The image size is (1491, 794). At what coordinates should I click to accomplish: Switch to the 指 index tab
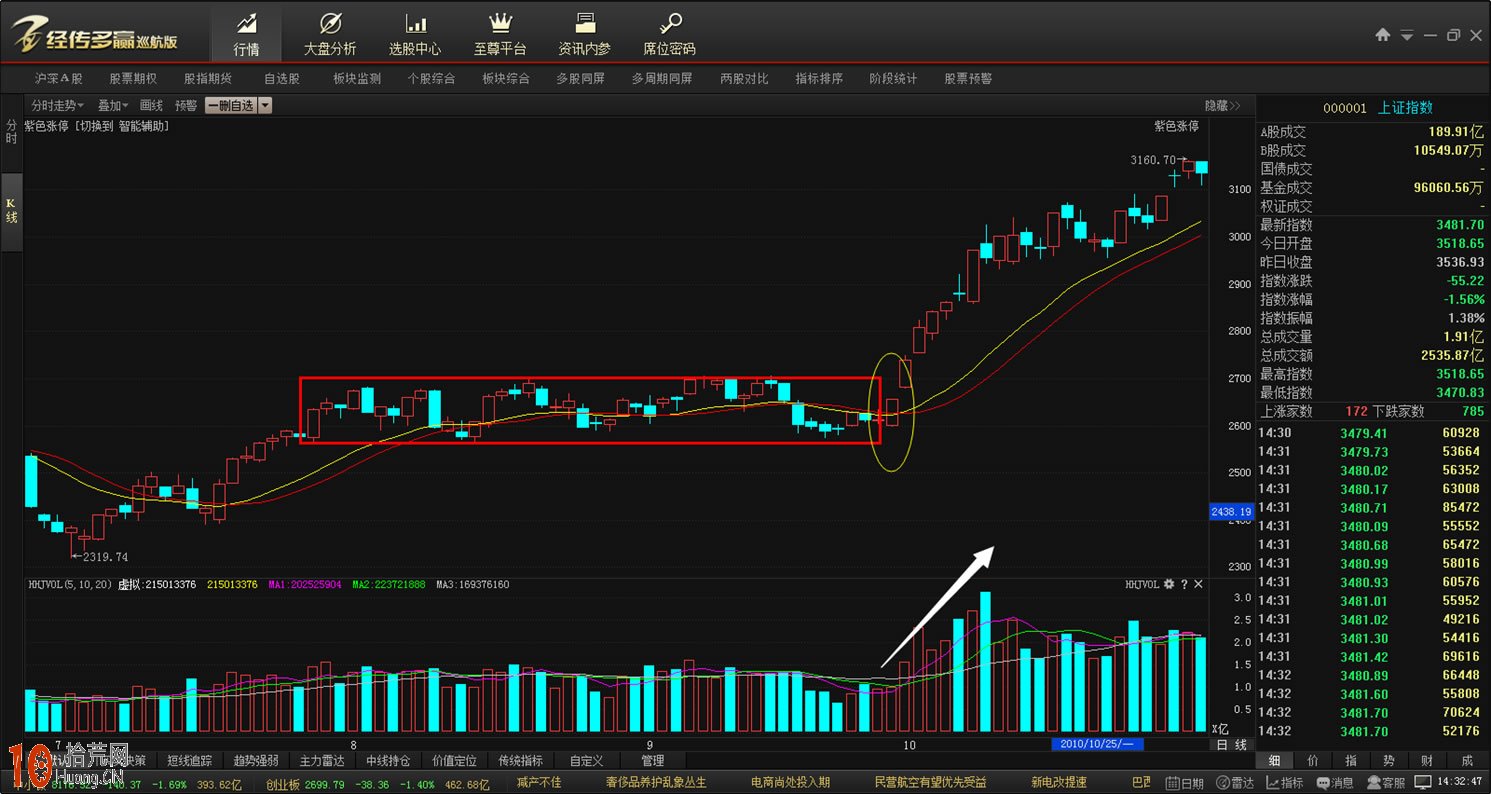click(1351, 761)
